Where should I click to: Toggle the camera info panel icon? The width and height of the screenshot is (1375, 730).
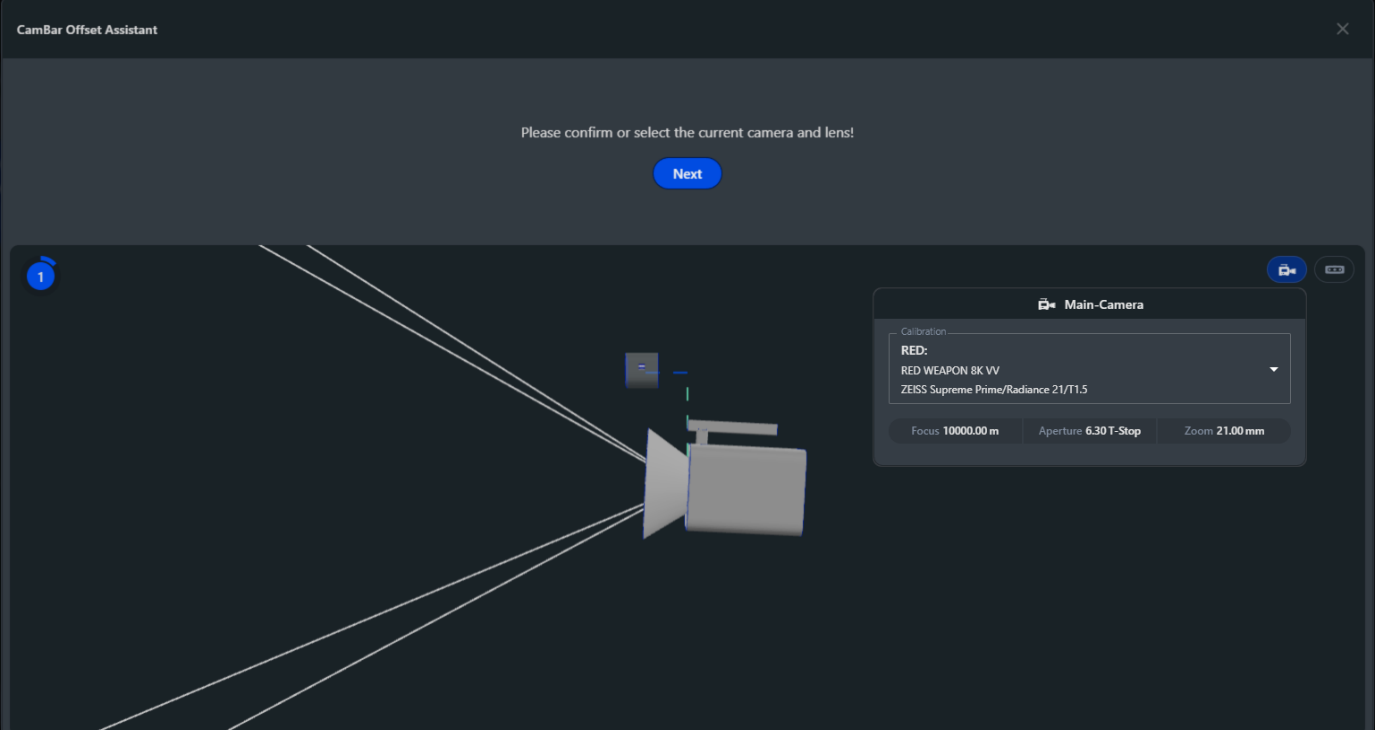pos(1287,270)
